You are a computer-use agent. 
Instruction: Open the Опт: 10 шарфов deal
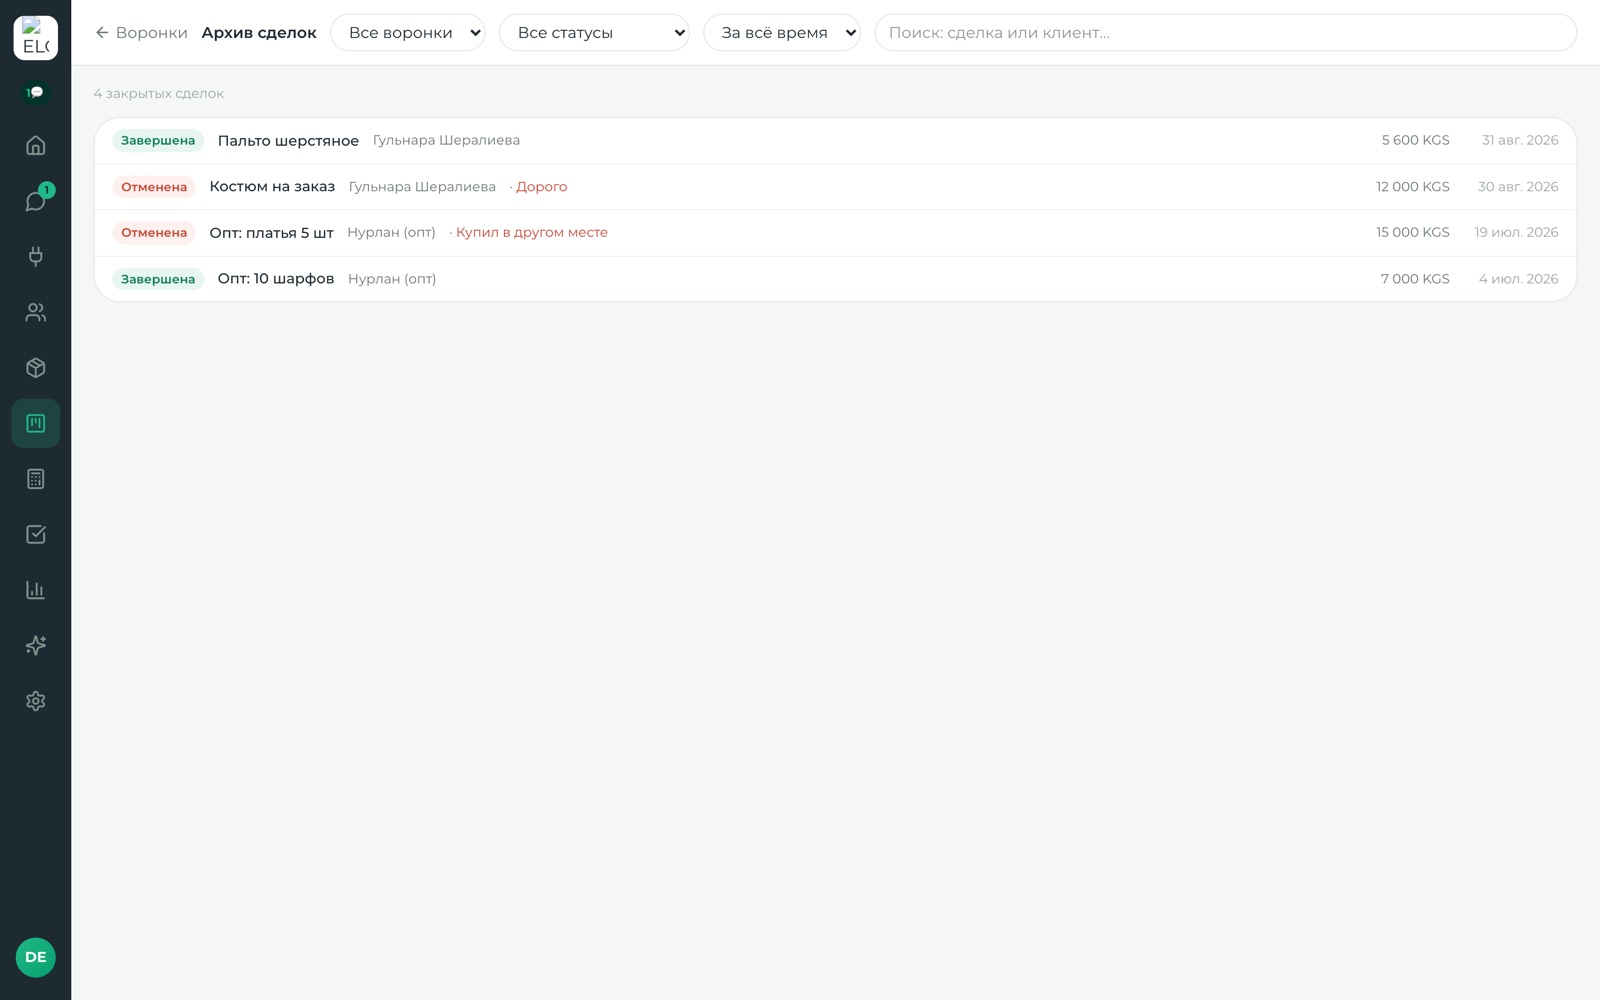tap(835, 279)
